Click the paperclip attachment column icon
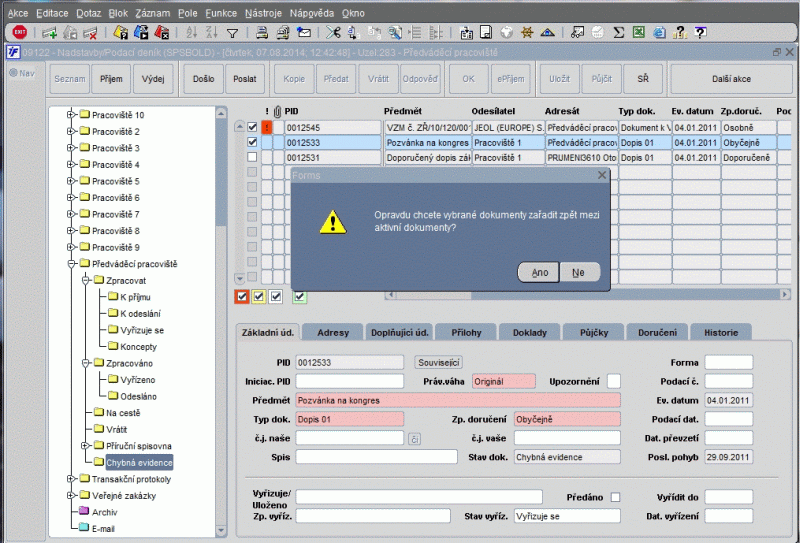The height and width of the screenshot is (543, 800). point(277,111)
